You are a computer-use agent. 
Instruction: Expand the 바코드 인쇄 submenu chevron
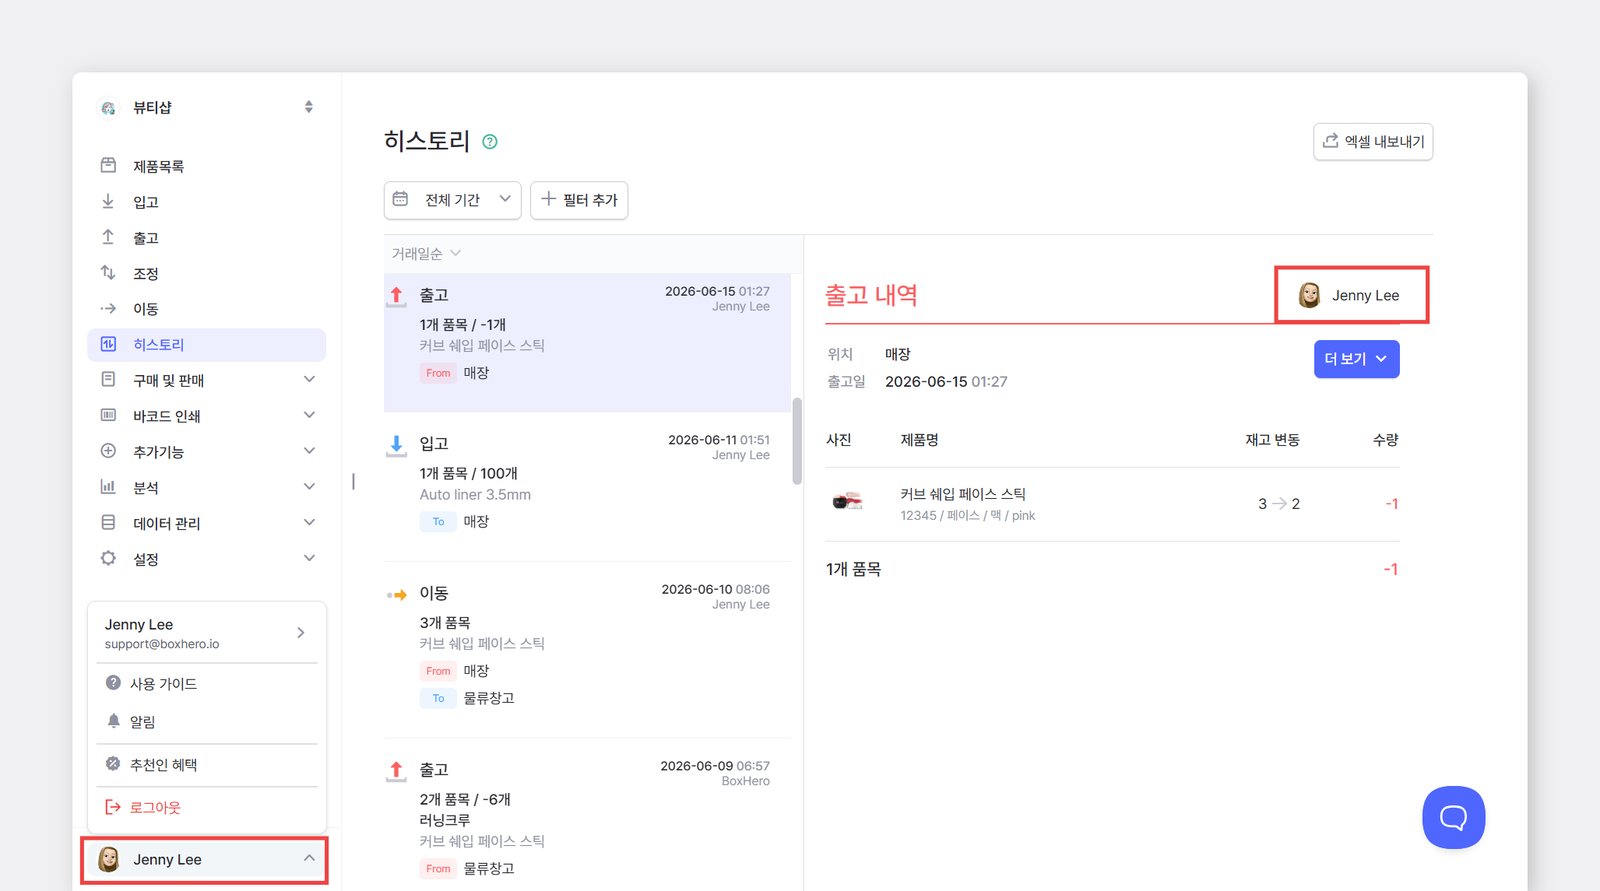point(309,415)
